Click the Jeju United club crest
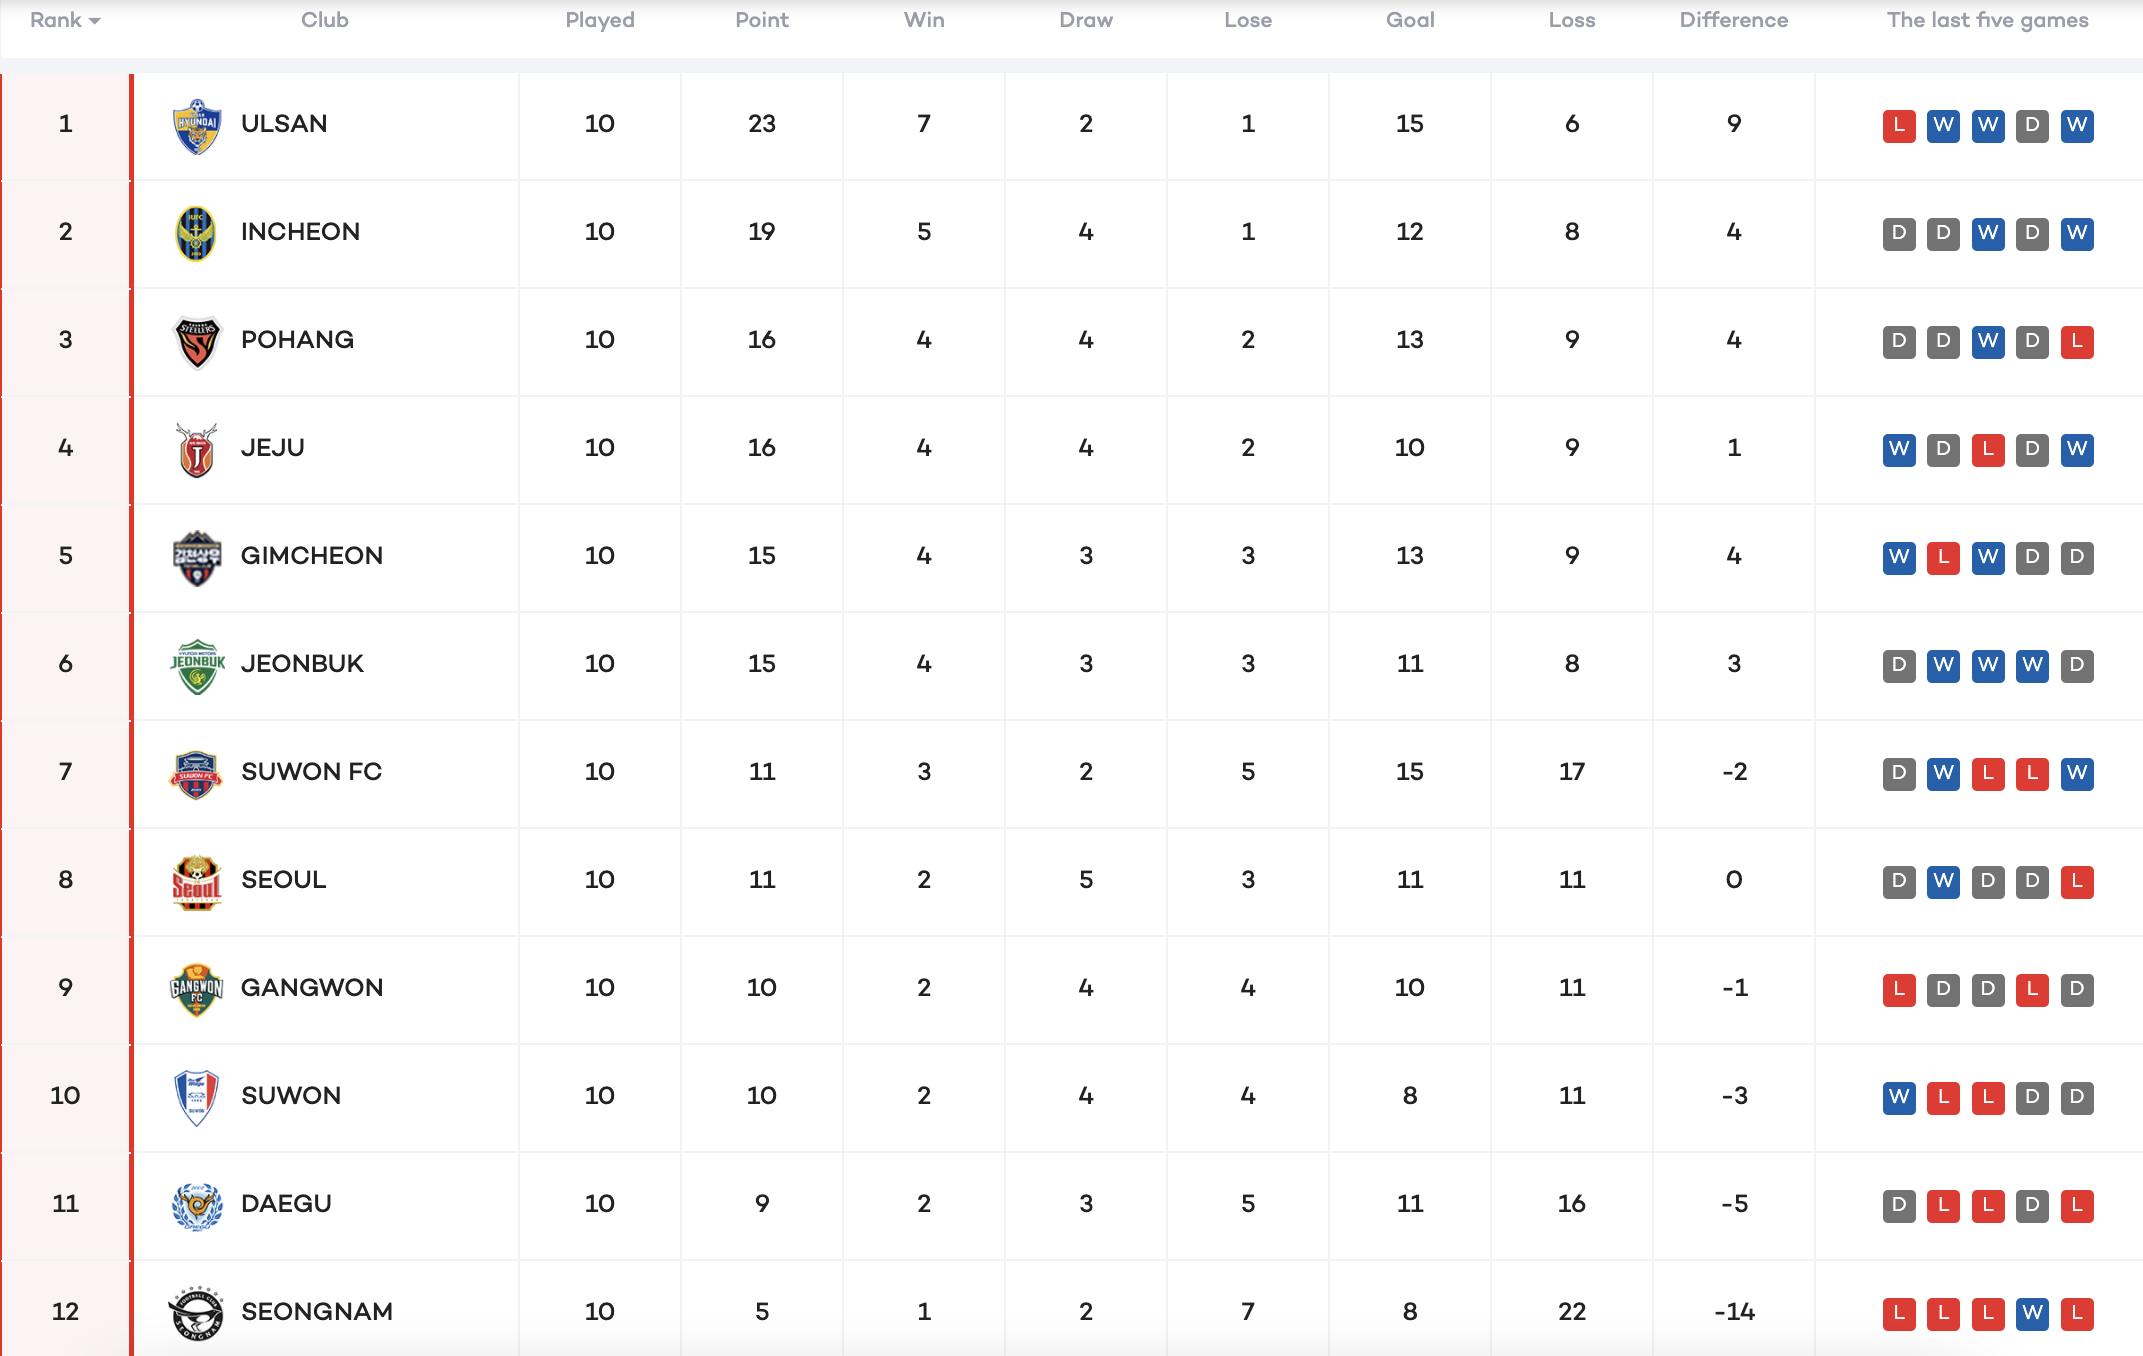This screenshot has width=2143, height=1356. pos(197,449)
